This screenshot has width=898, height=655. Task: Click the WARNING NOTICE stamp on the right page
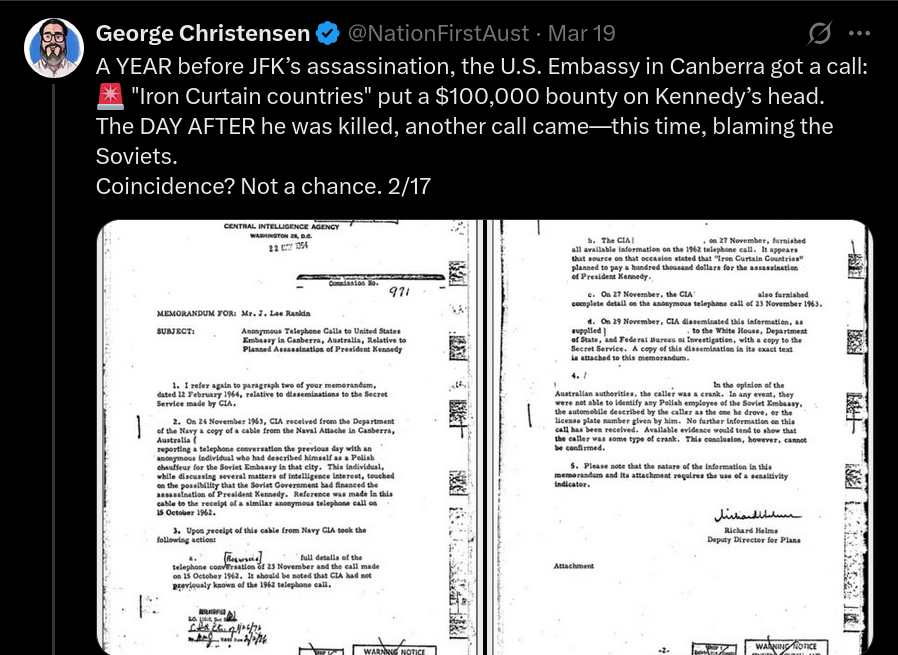tap(786, 647)
